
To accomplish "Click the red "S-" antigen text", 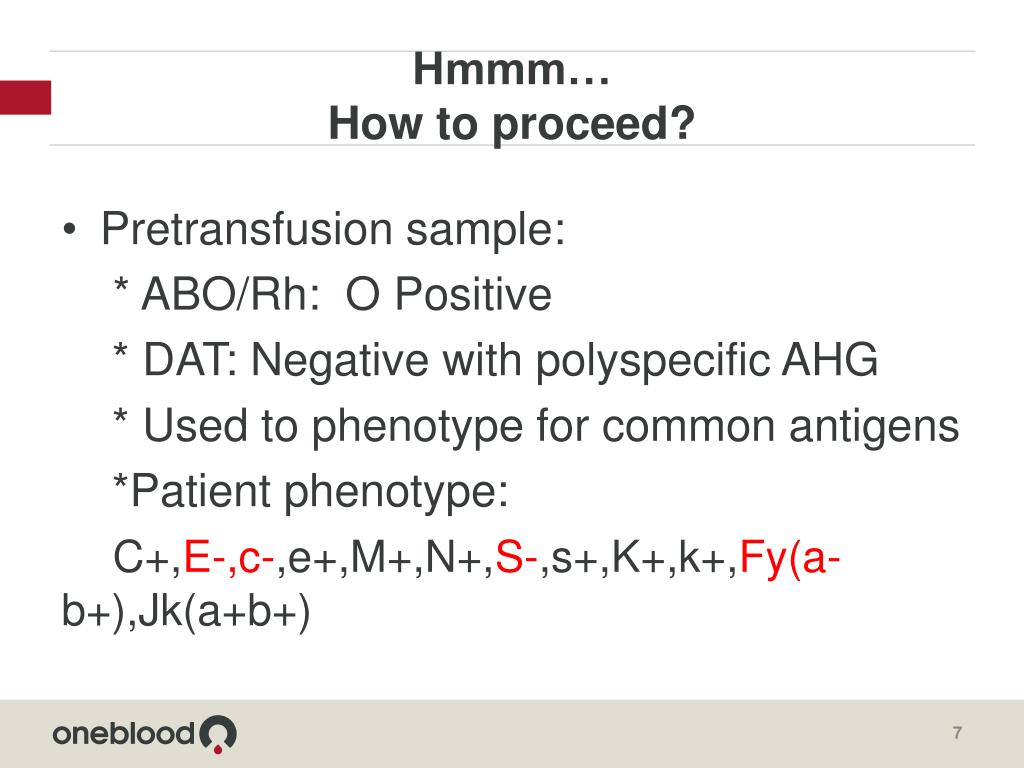I will pyautogui.click(x=516, y=558).
